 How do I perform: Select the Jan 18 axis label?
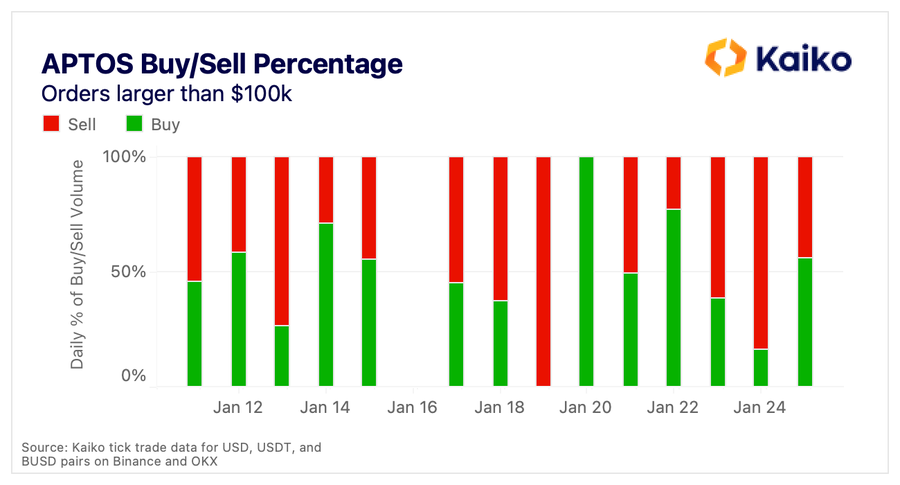click(x=499, y=408)
